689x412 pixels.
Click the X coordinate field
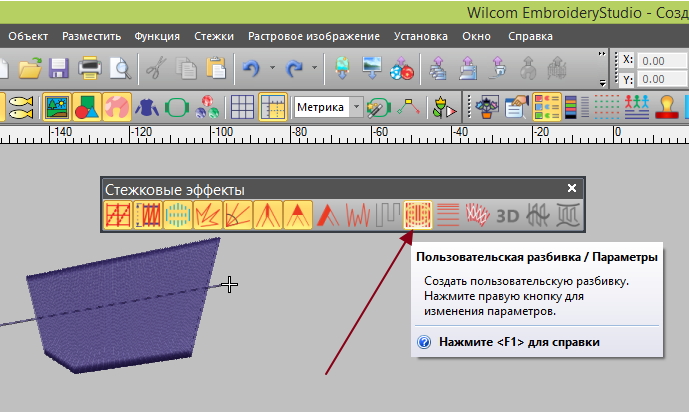pyautogui.click(x=662, y=61)
